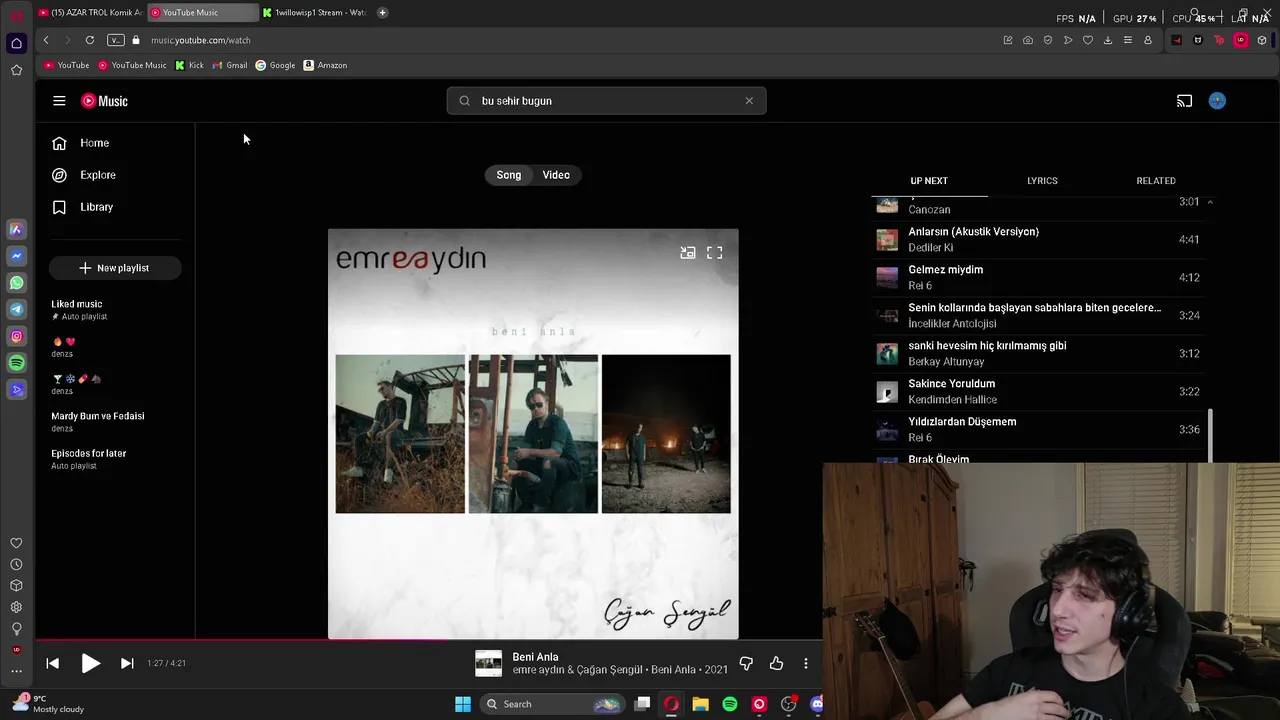Viewport: 1280px width, 720px height.
Task: Click the queue panel scrollbar
Action: coord(1211,436)
